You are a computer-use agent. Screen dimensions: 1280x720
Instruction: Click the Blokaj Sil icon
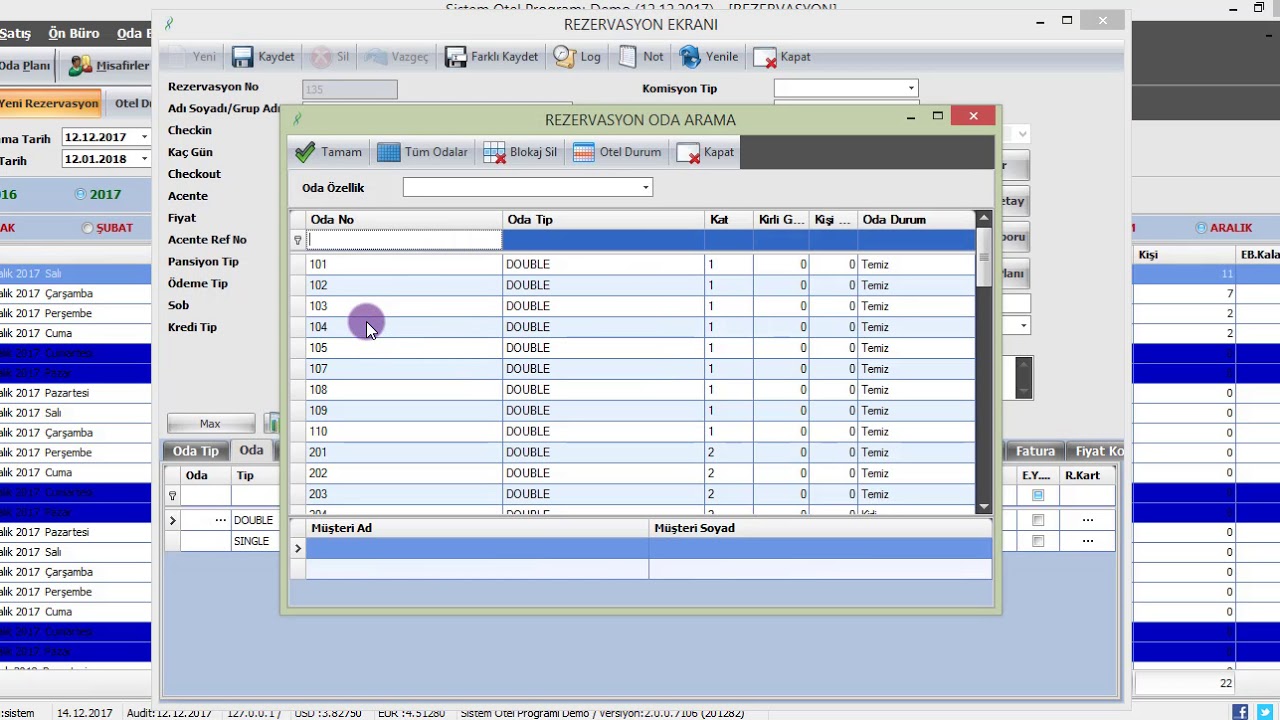pos(494,152)
